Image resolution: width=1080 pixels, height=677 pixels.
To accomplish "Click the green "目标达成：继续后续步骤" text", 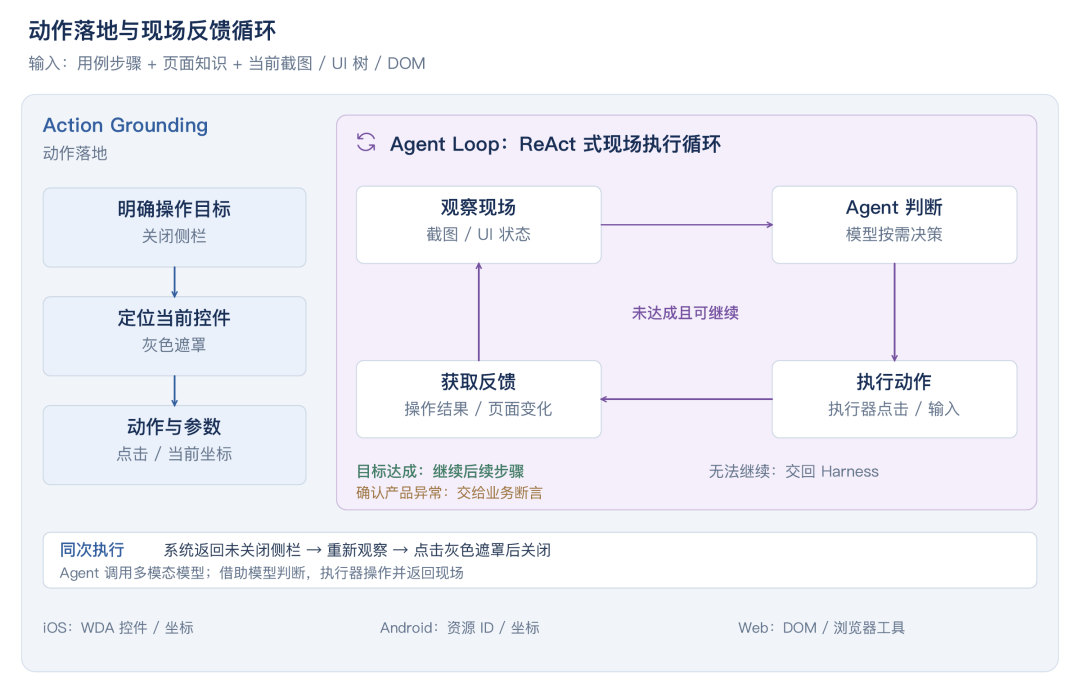I will click(440, 471).
